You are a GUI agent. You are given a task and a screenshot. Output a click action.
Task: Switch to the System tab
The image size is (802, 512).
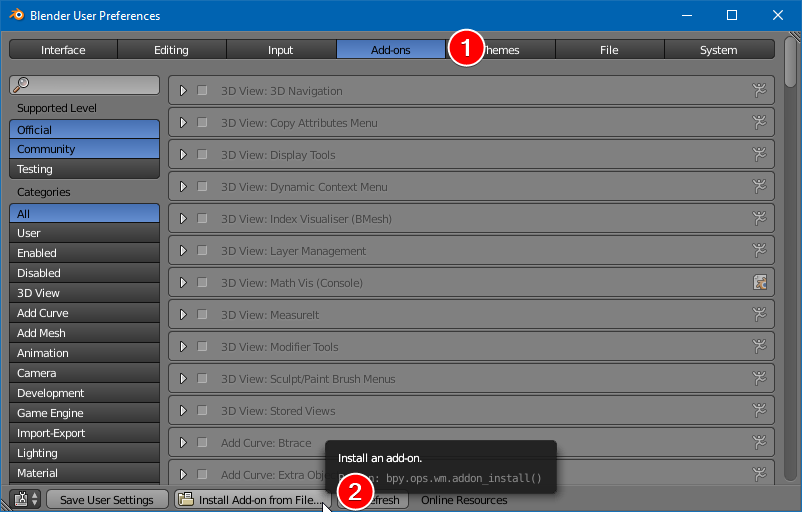click(x=719, y=50)
